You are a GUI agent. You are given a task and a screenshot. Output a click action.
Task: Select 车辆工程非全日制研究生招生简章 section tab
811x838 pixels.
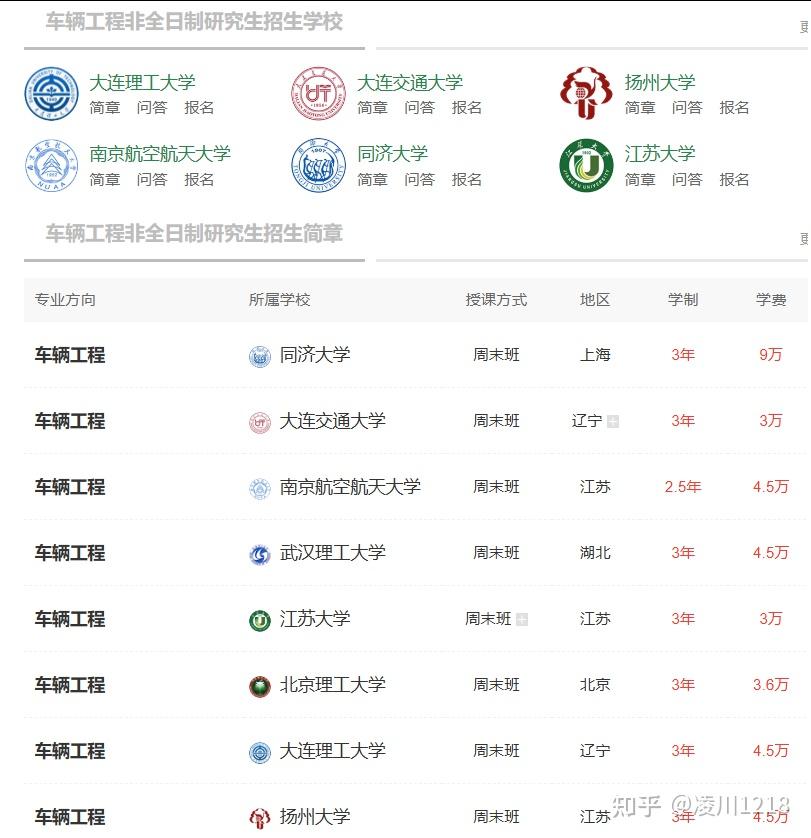coord(194,234)
